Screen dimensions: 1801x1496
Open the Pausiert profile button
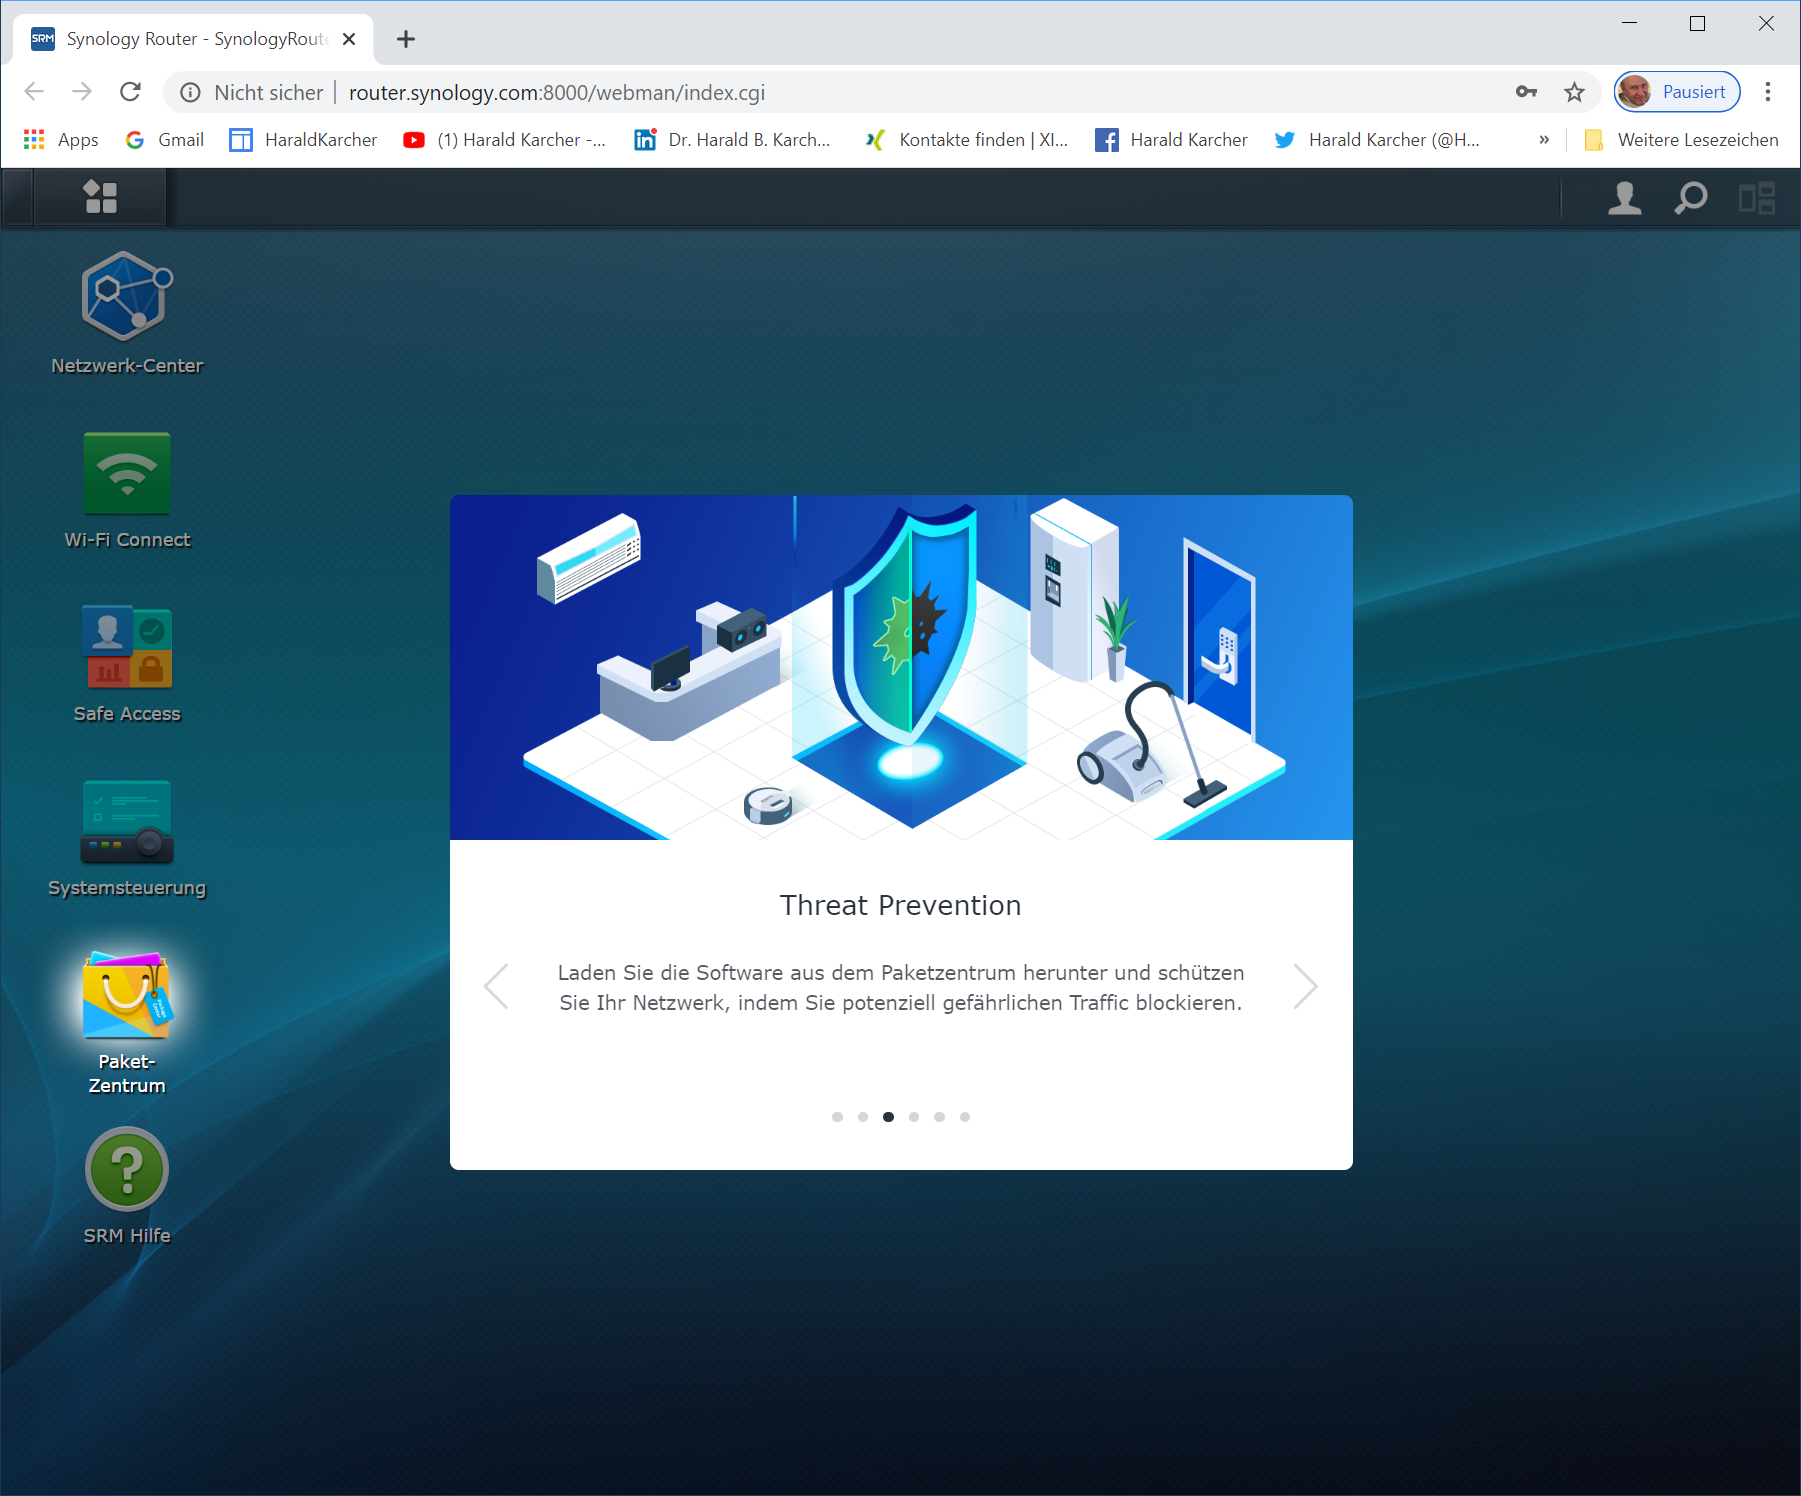pyautogui.click(x=1677, y=92)
